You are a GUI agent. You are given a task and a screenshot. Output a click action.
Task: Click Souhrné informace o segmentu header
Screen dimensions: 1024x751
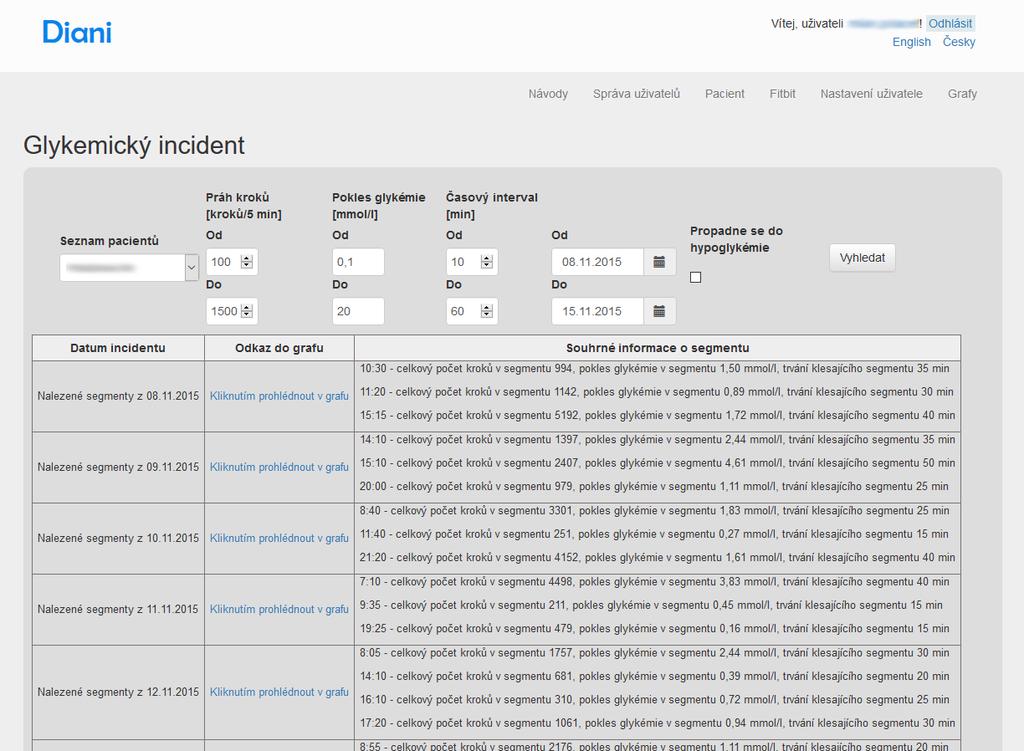click(x=658, y=348)
